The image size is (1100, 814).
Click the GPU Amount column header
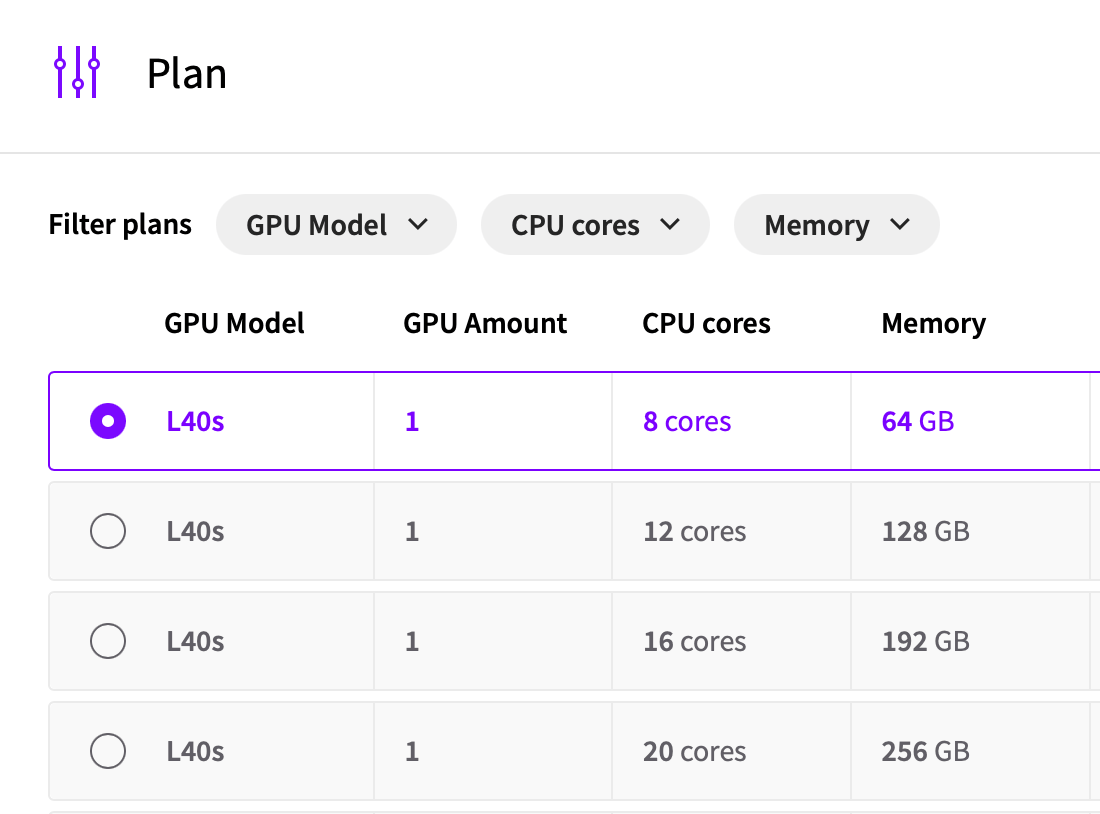point(484,323)
